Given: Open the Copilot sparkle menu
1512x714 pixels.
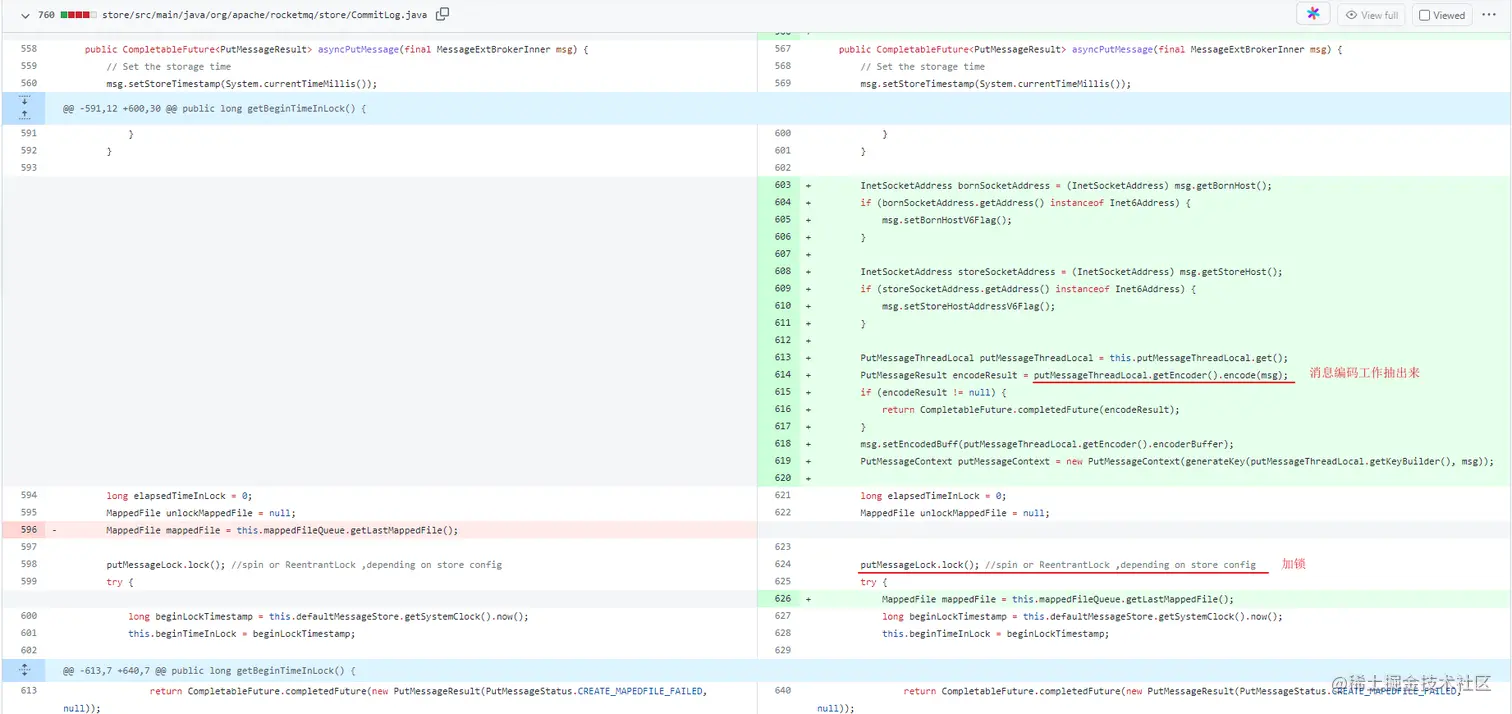Looking at the screenshot, I should point(1313,14).
